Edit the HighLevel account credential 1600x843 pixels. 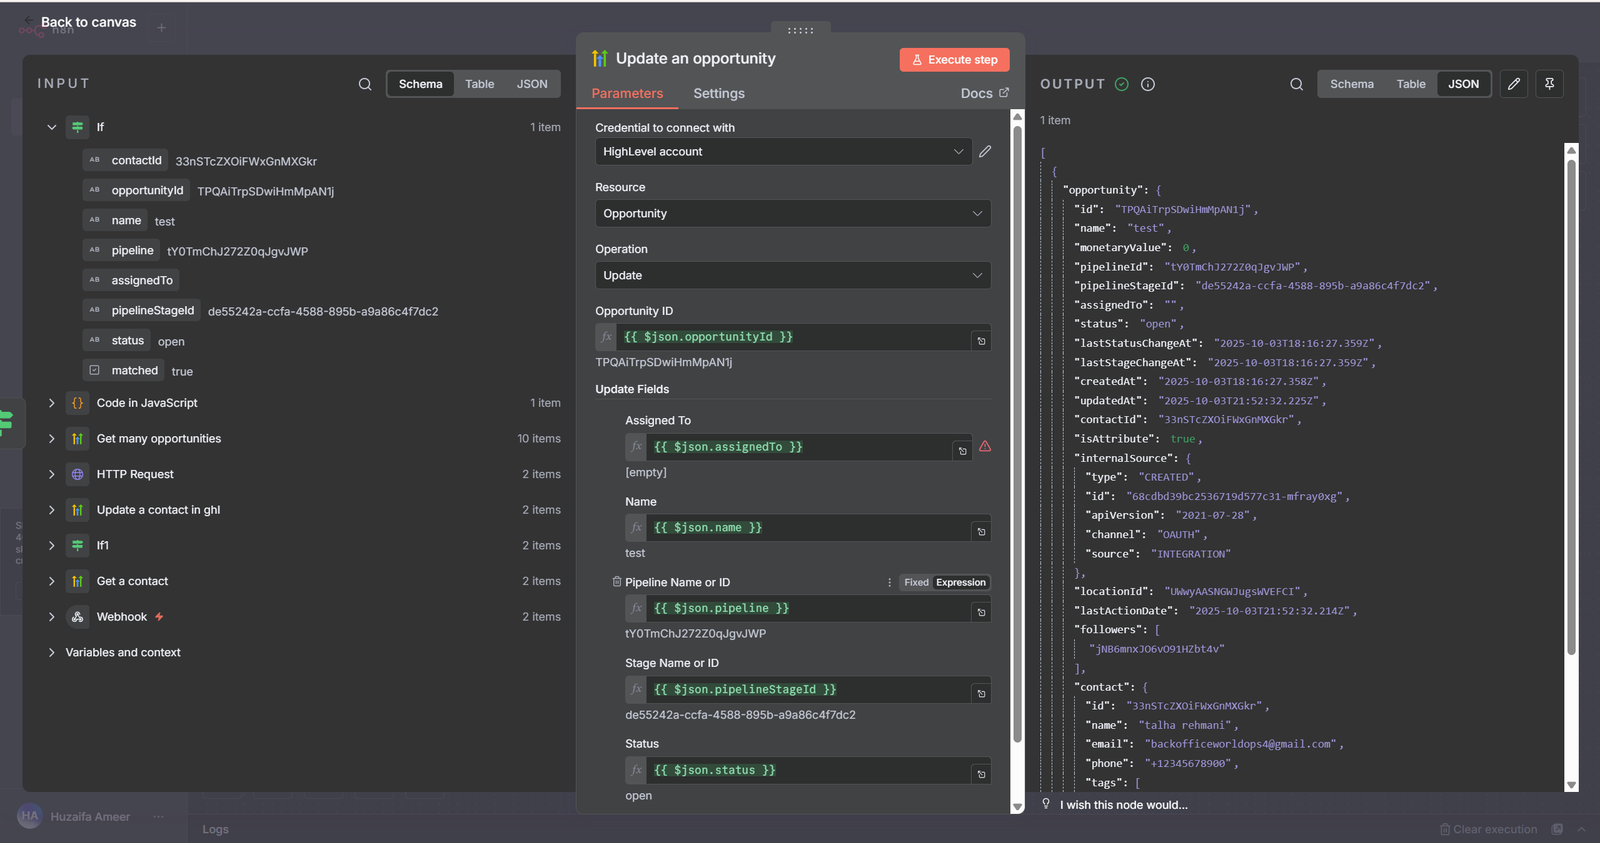click(985, 151)
